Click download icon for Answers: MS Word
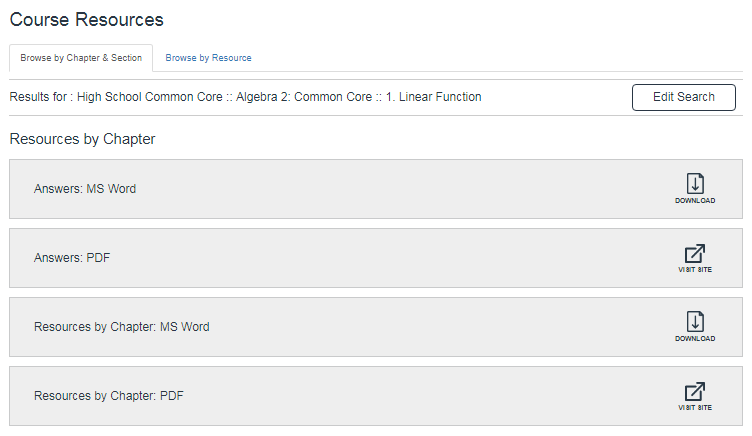The width and height of the screenshot is (752, 436). click(695, 184)
